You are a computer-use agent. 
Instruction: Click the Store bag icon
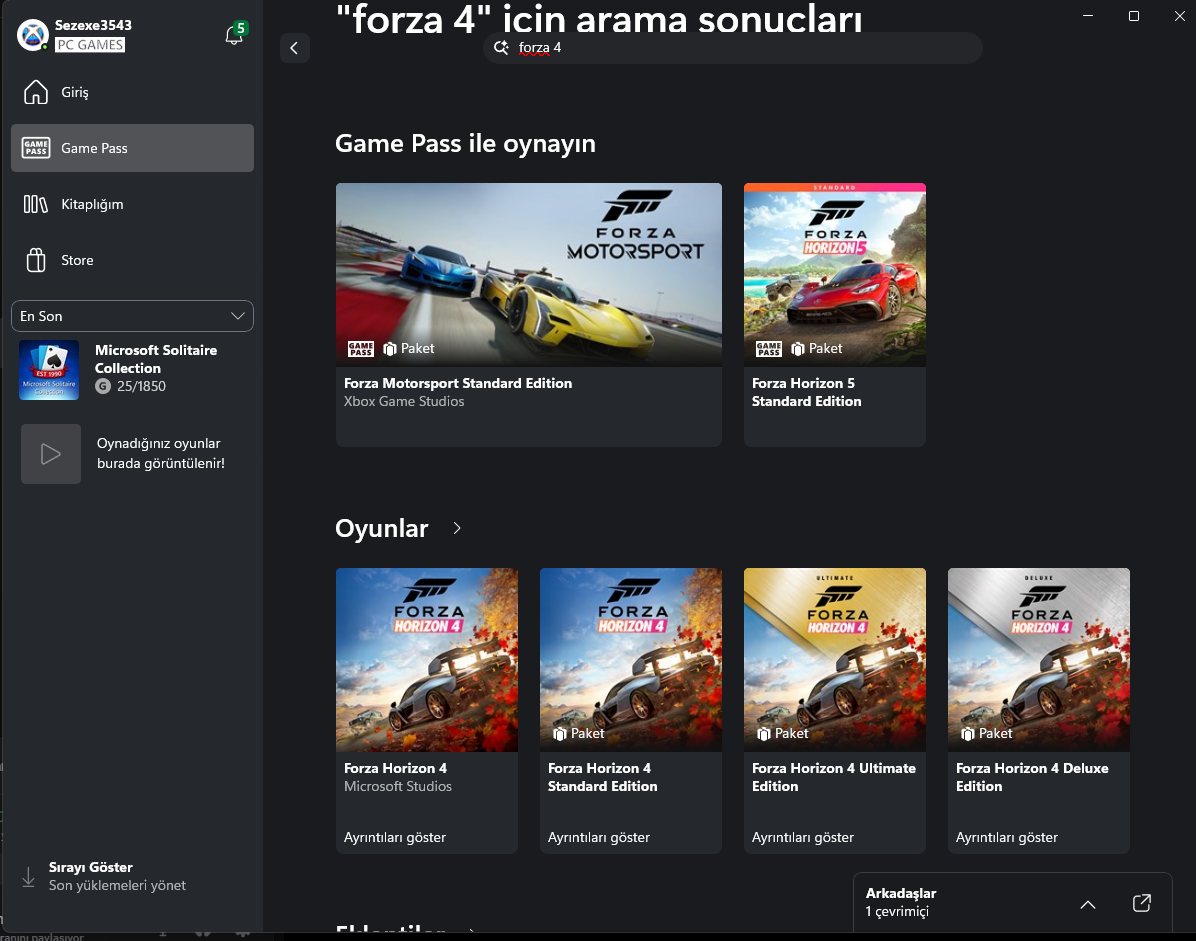[36, 260]
